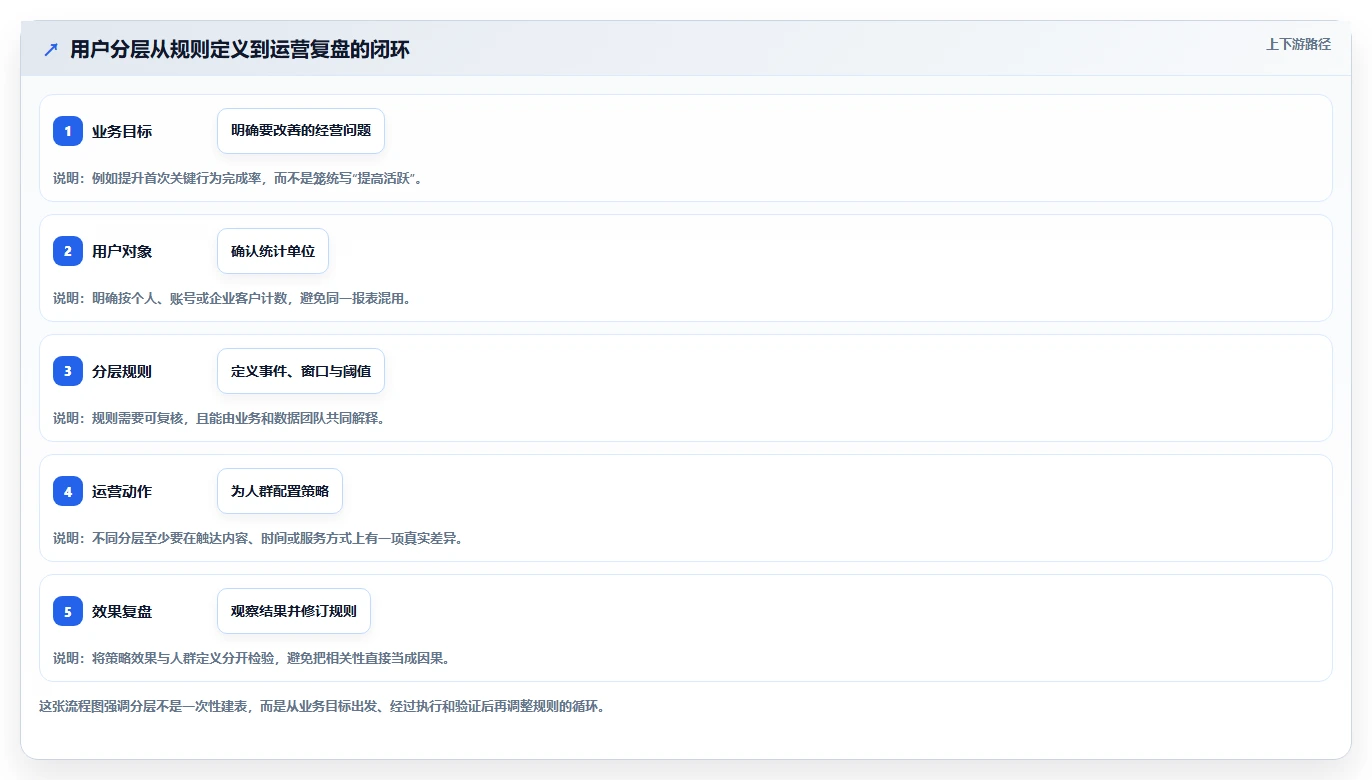Click the 上下游路径 label in header
1372x780 pixels.
[1298, 44]
